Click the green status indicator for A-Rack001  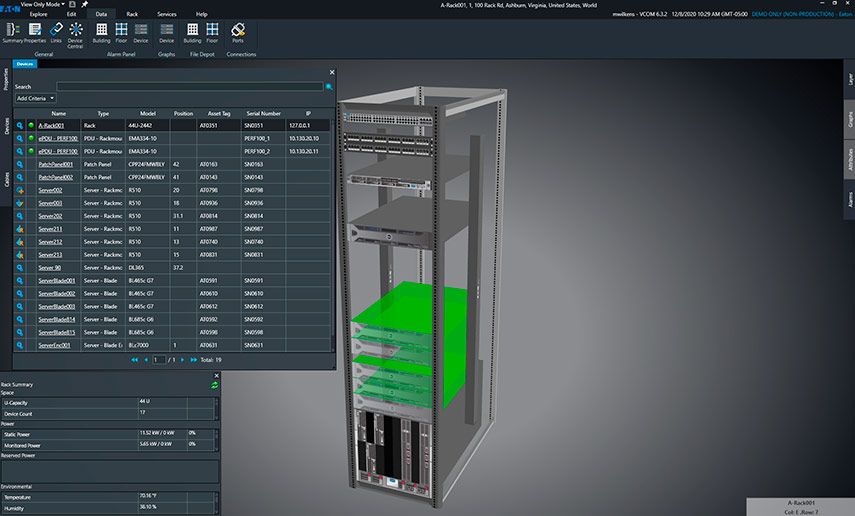pyautogui.click(x=31, y=125)
